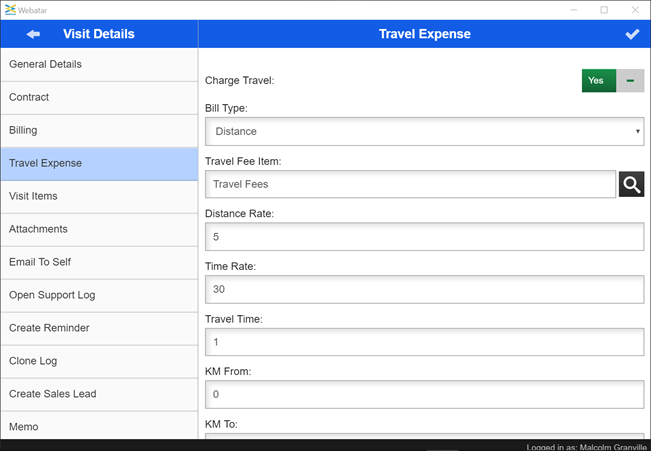This screenshot has width=651, height=451.
Task: Click the minus part of Charge Travel toggle
Action: [x=630, y=81]
